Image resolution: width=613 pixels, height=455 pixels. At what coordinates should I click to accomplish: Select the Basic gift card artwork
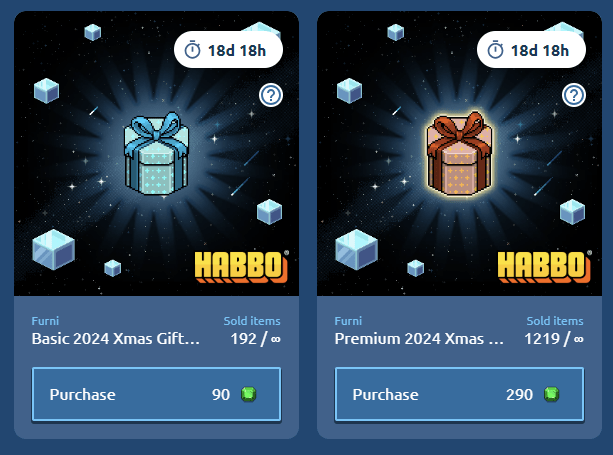[156, 153]
